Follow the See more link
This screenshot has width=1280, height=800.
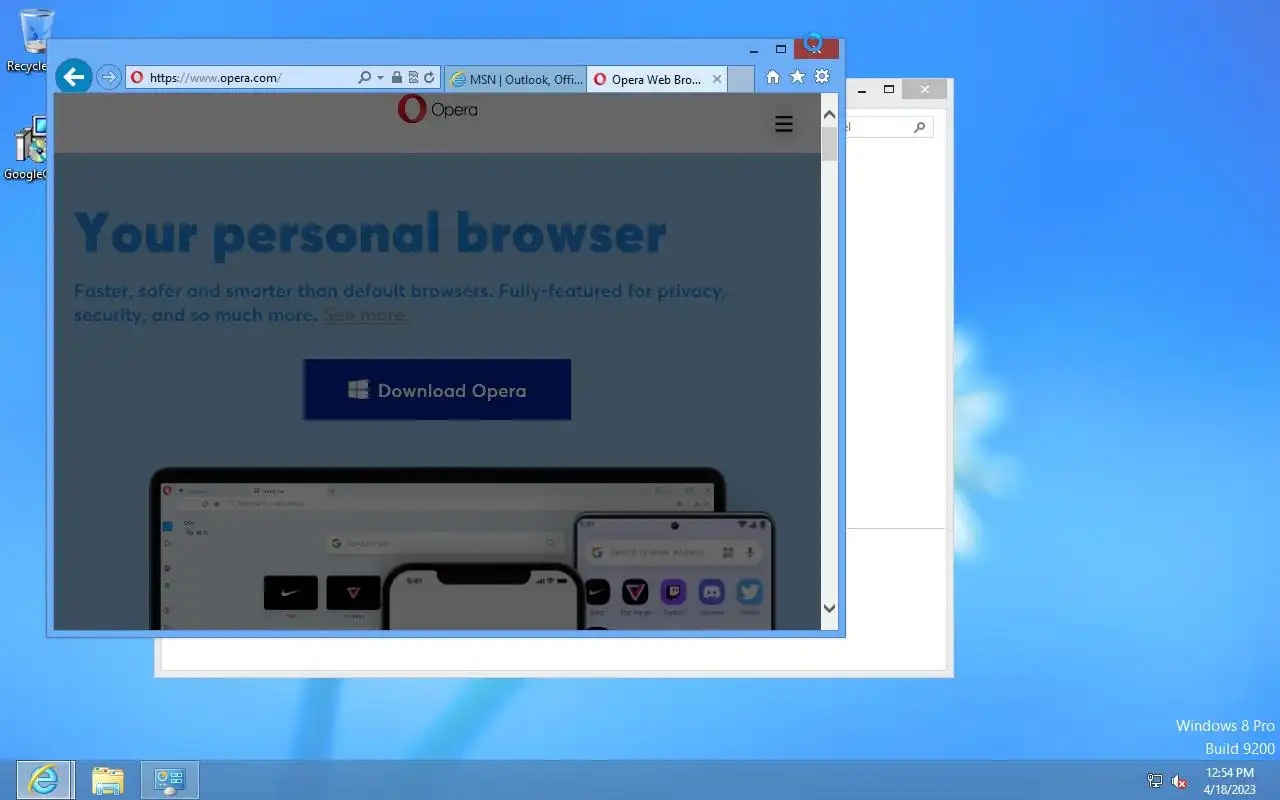(364, 315)
